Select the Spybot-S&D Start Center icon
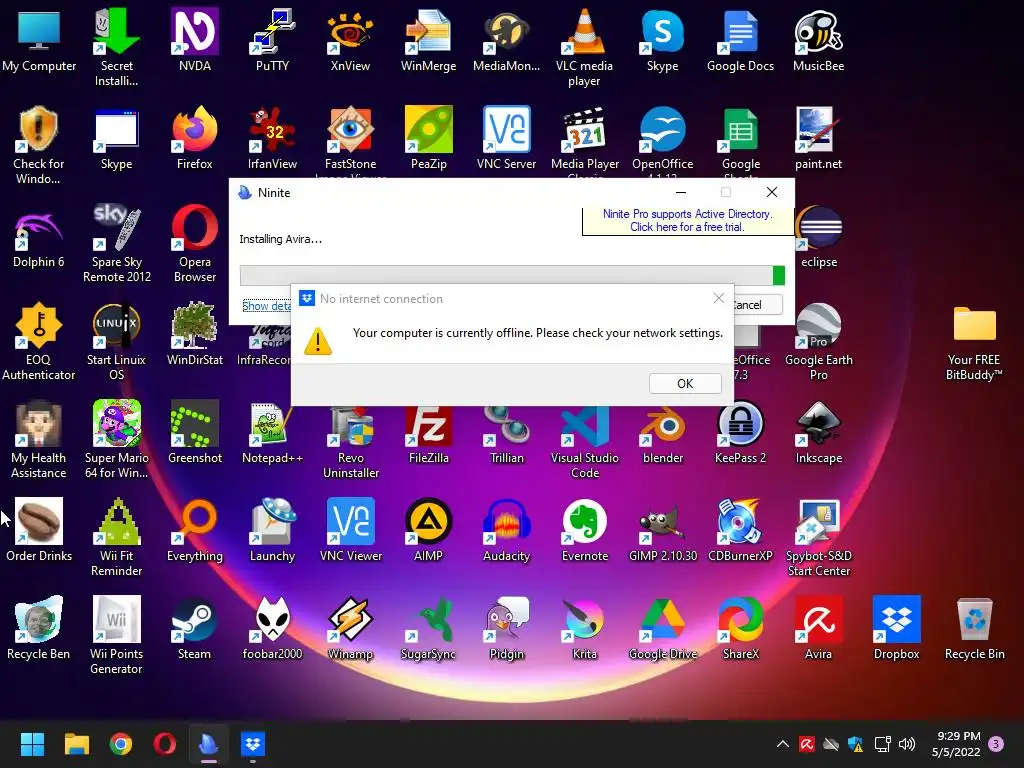 [818, 537]
